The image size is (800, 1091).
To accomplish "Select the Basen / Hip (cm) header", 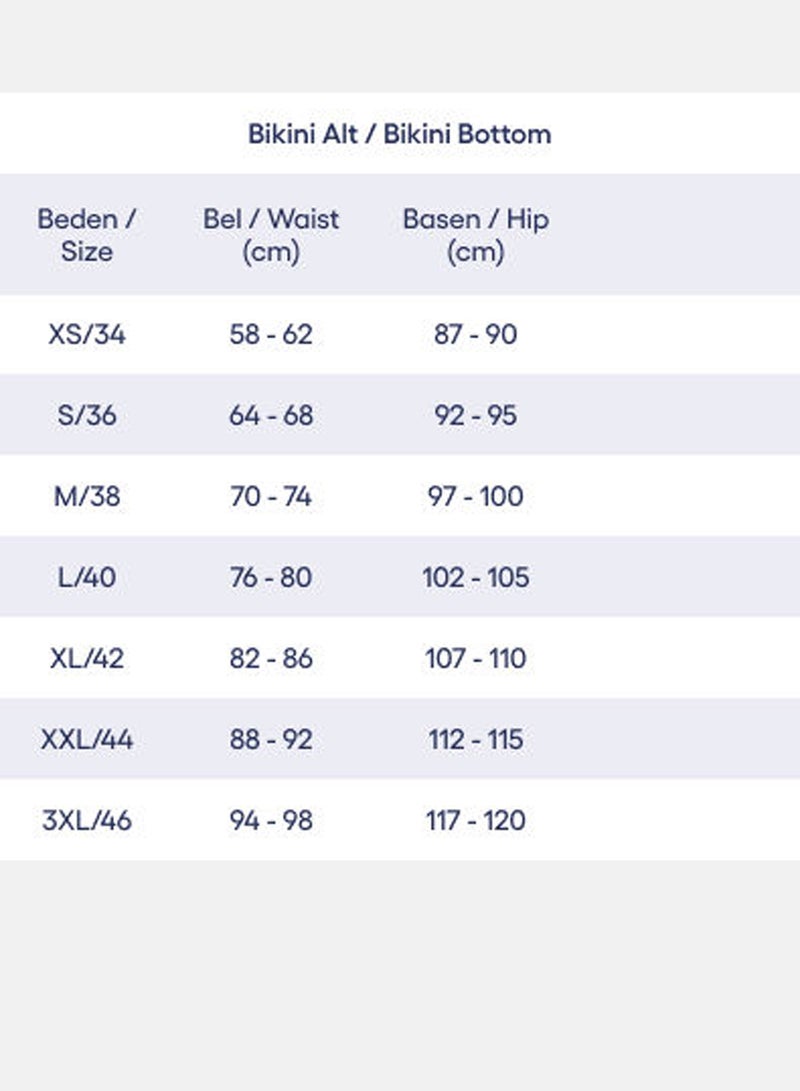I will click(476, 235).
